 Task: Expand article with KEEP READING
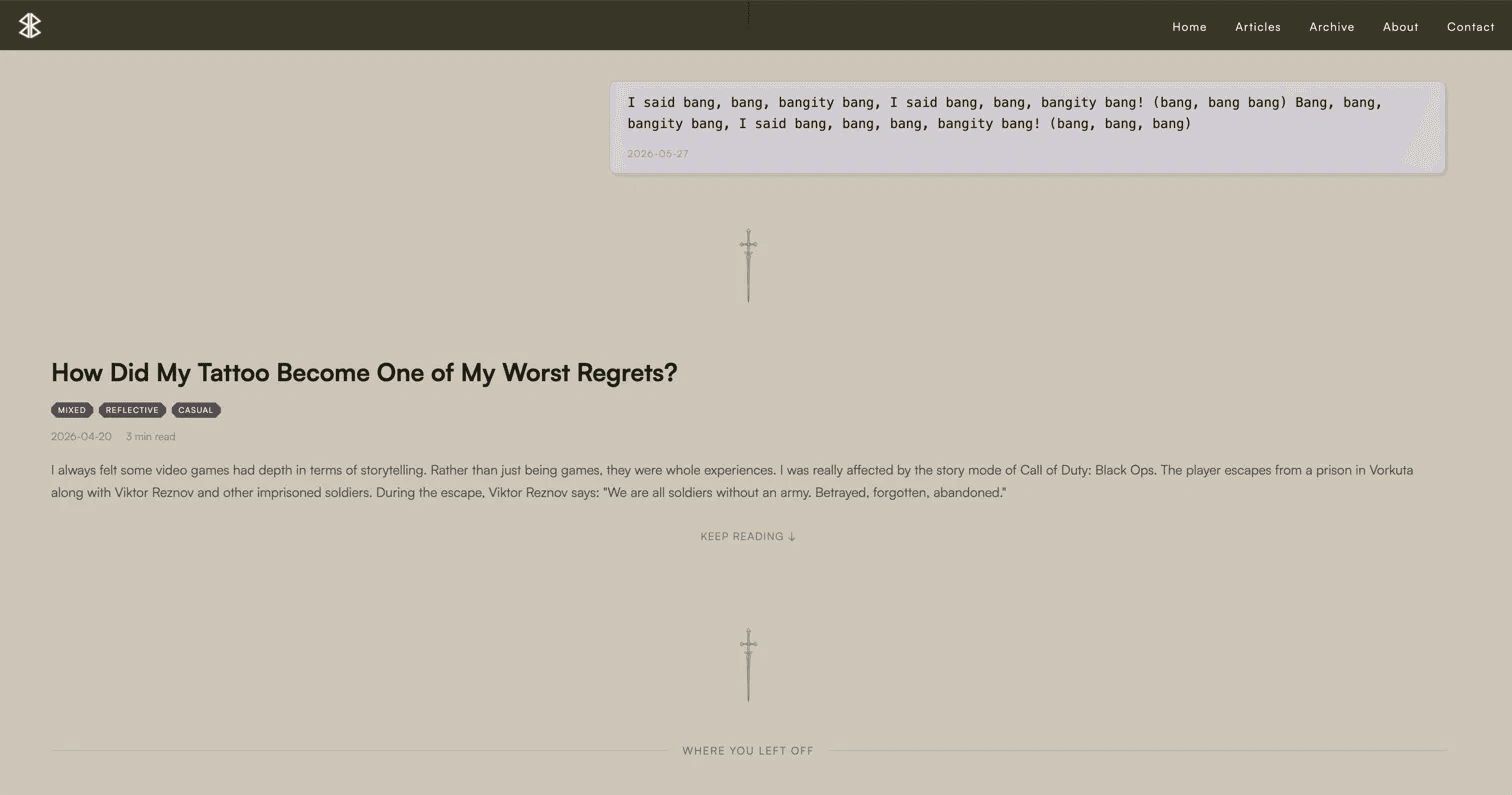click(x=748, y=537)
